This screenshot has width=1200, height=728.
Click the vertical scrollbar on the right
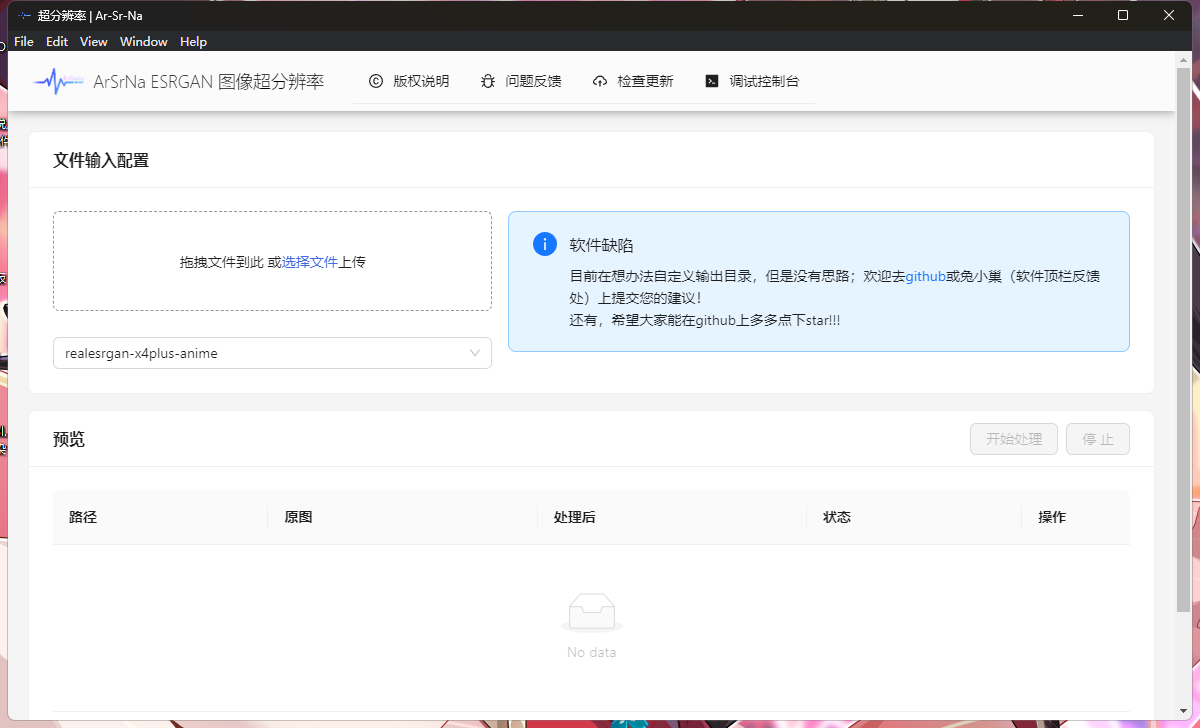(x=1183, y=340)
